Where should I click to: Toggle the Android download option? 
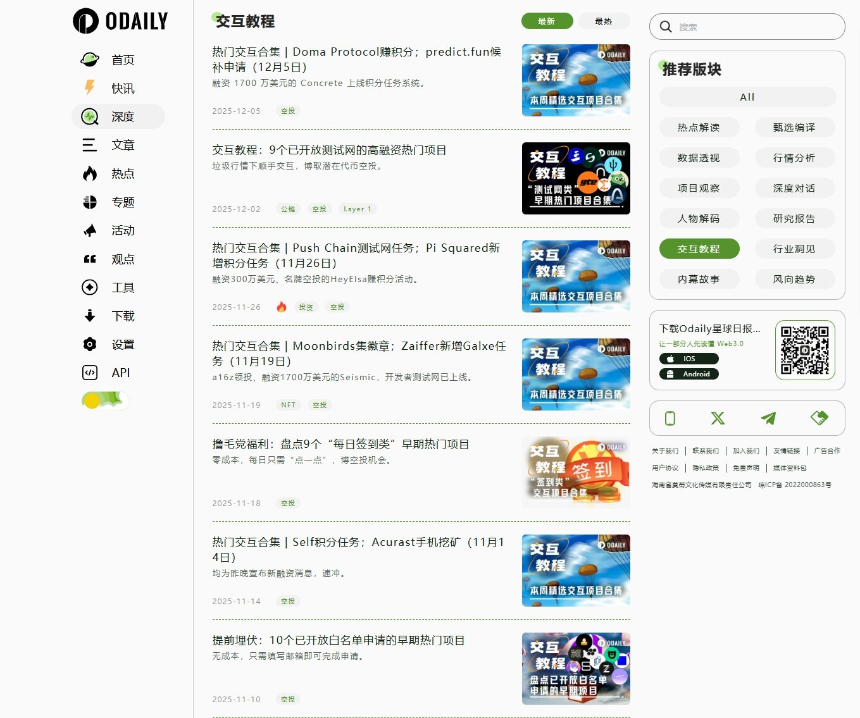click(687, 374)
